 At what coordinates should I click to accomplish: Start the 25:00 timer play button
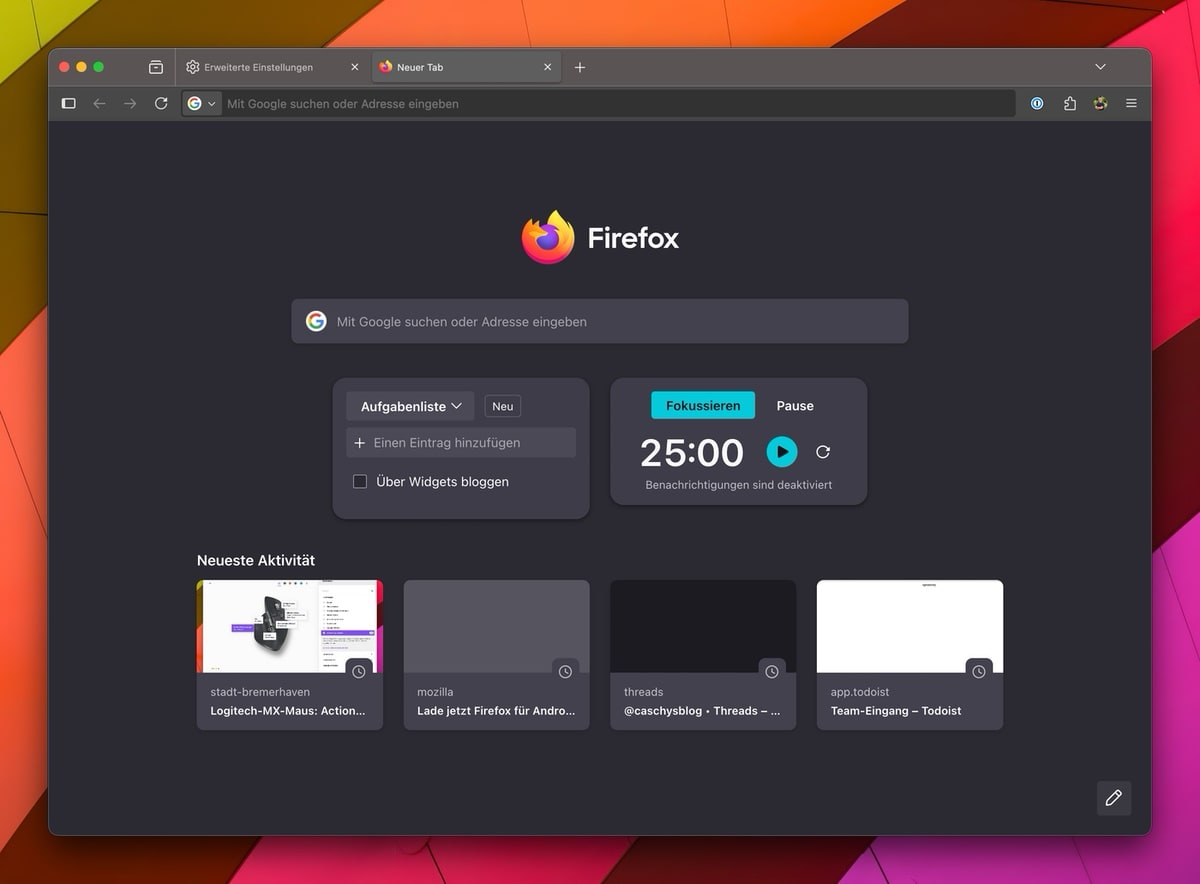coord(782,452)
